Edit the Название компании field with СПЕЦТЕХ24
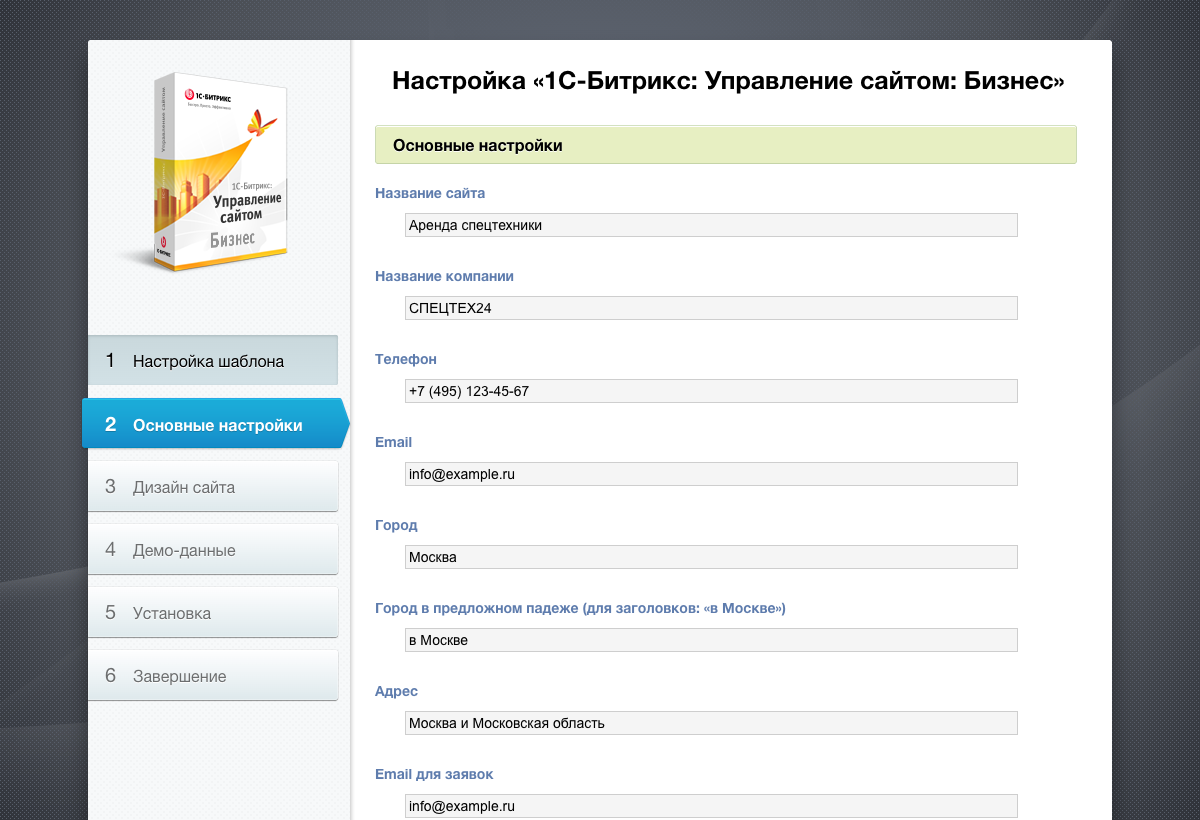Viewport: 1200px width, 820px height. pos(711,308)
